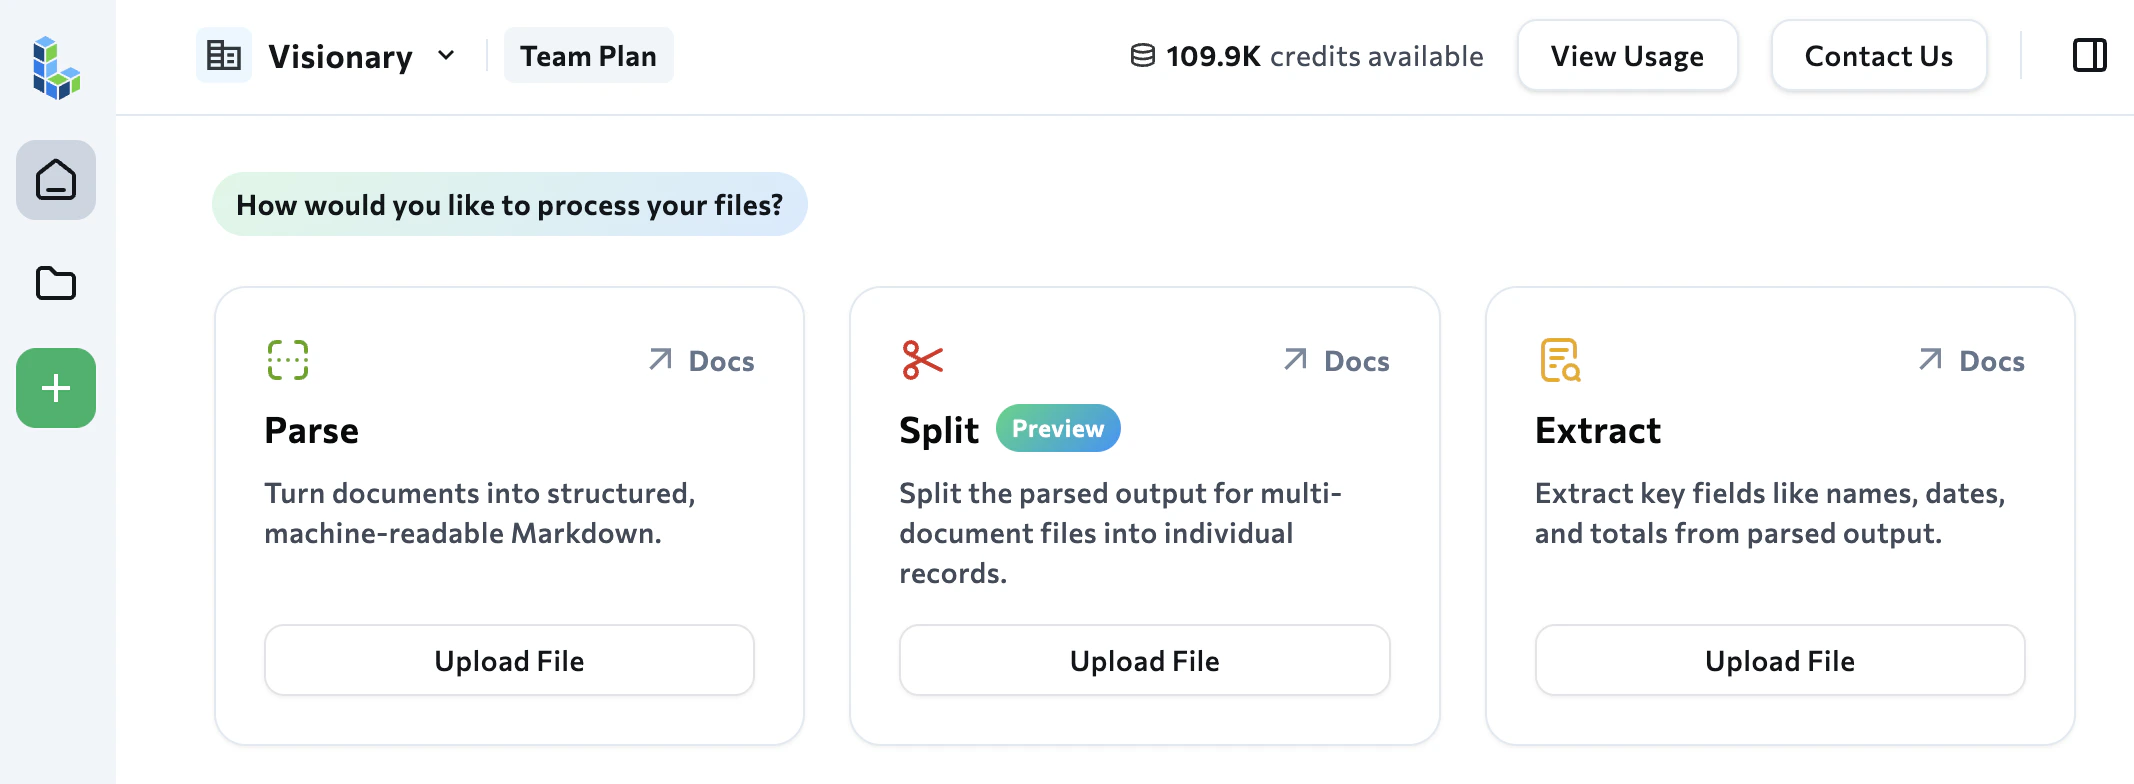
Task: Upload File for Parse
Action: click(509, 660)
